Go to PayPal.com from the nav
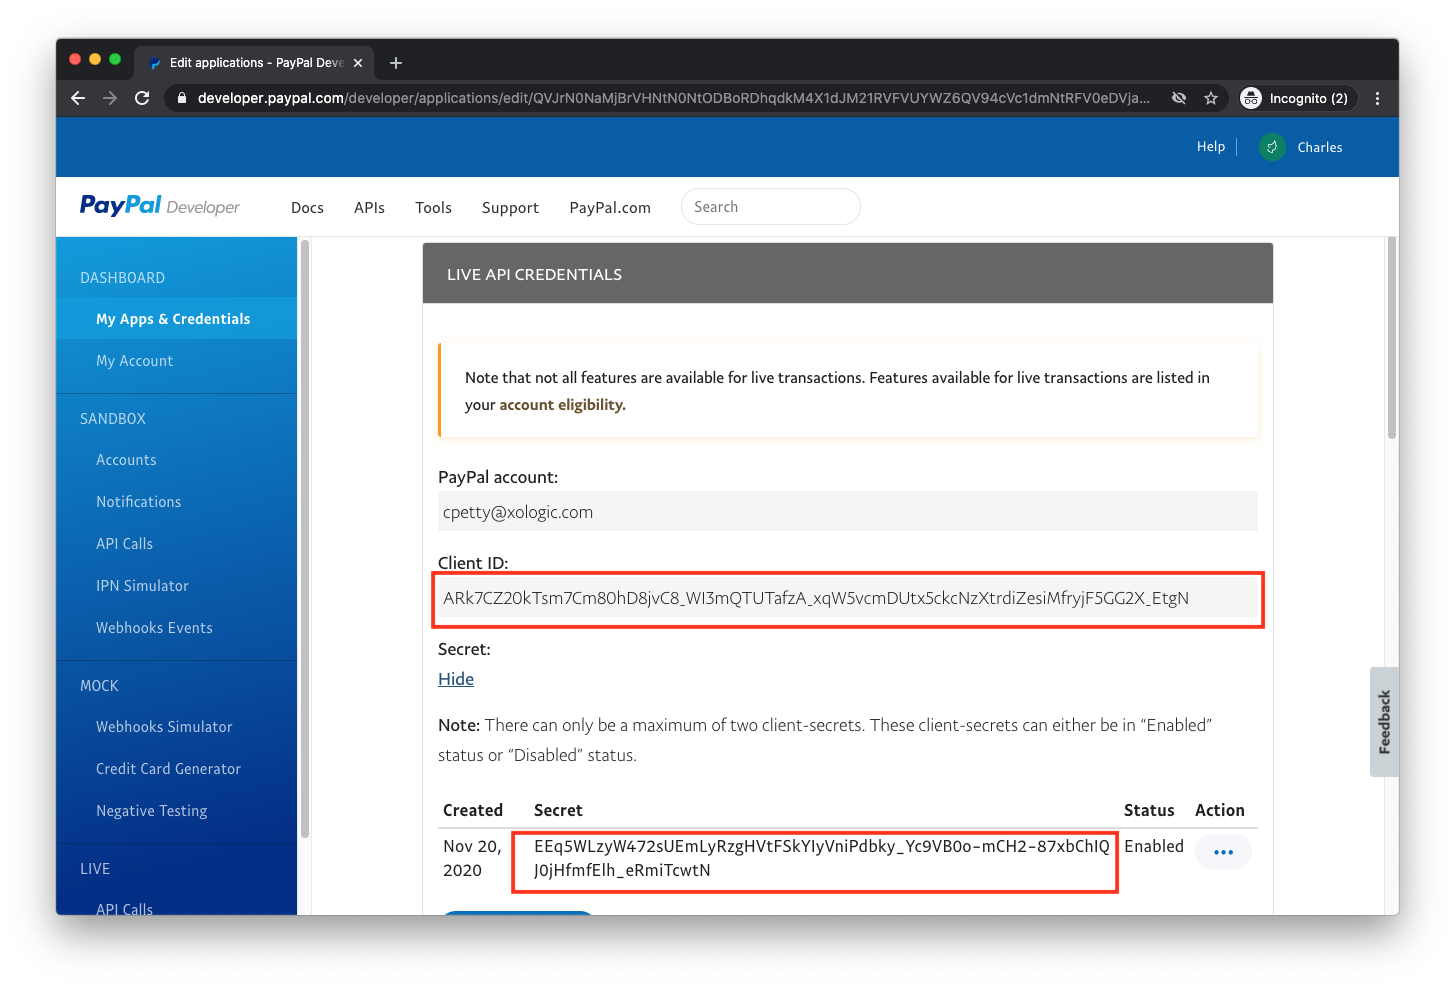 coord(610,208)
